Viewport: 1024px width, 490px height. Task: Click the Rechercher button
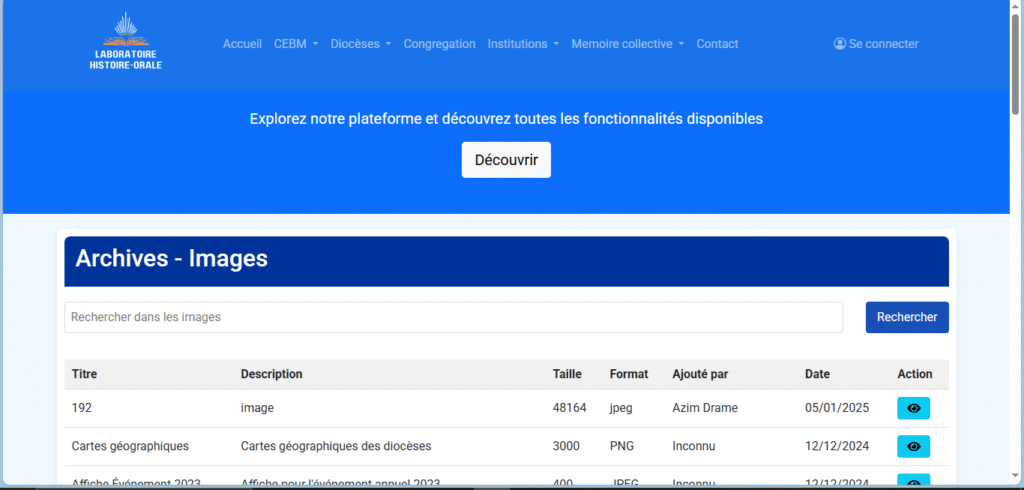coord(906,317)
